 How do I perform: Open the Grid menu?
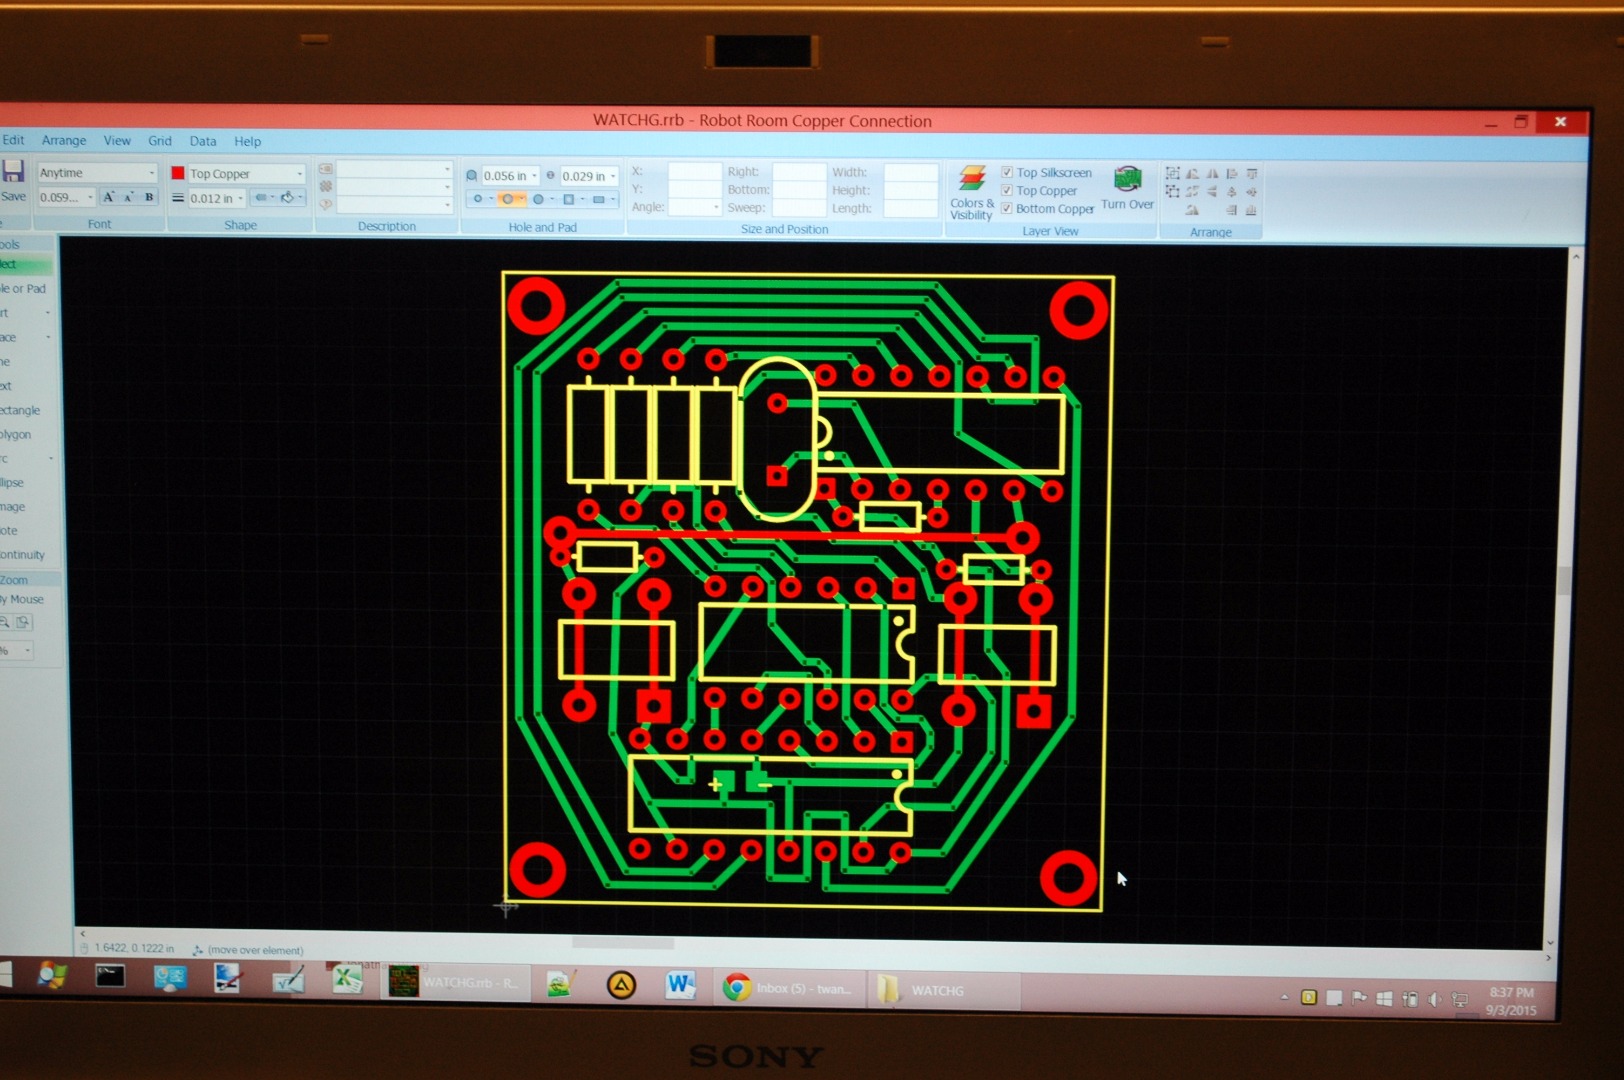[160, 141]
